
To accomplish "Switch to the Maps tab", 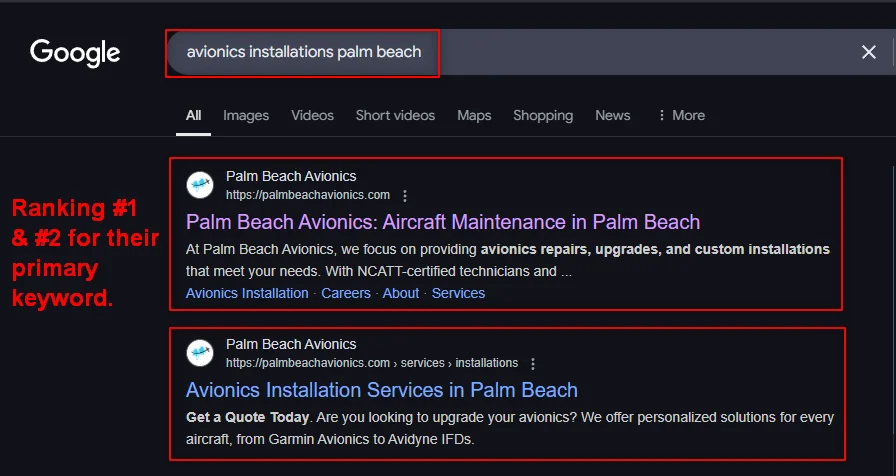I will coord(474,115).
